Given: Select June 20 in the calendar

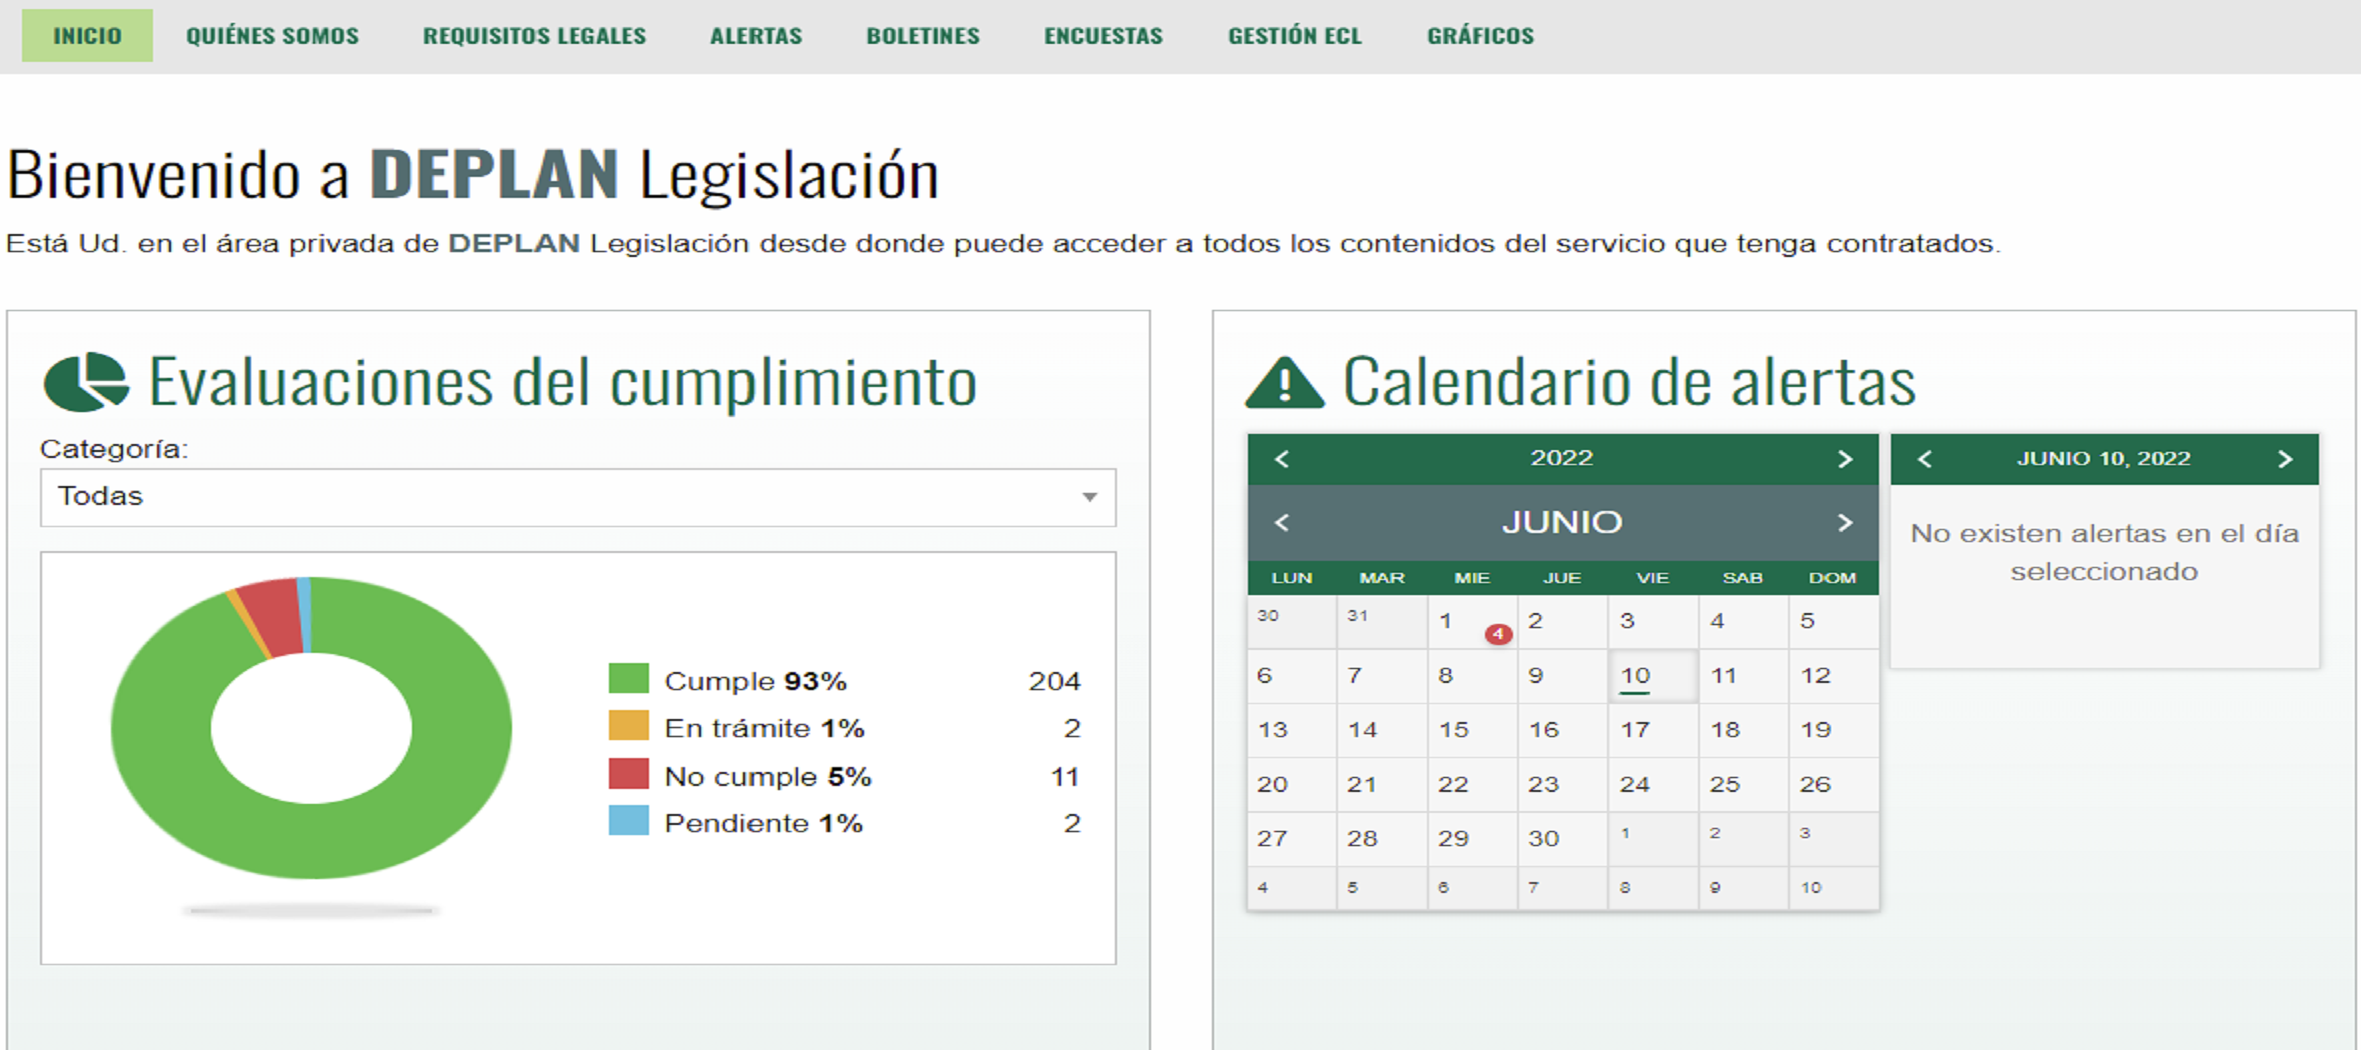Looking at the screenshot, I should coord(1292,784).
